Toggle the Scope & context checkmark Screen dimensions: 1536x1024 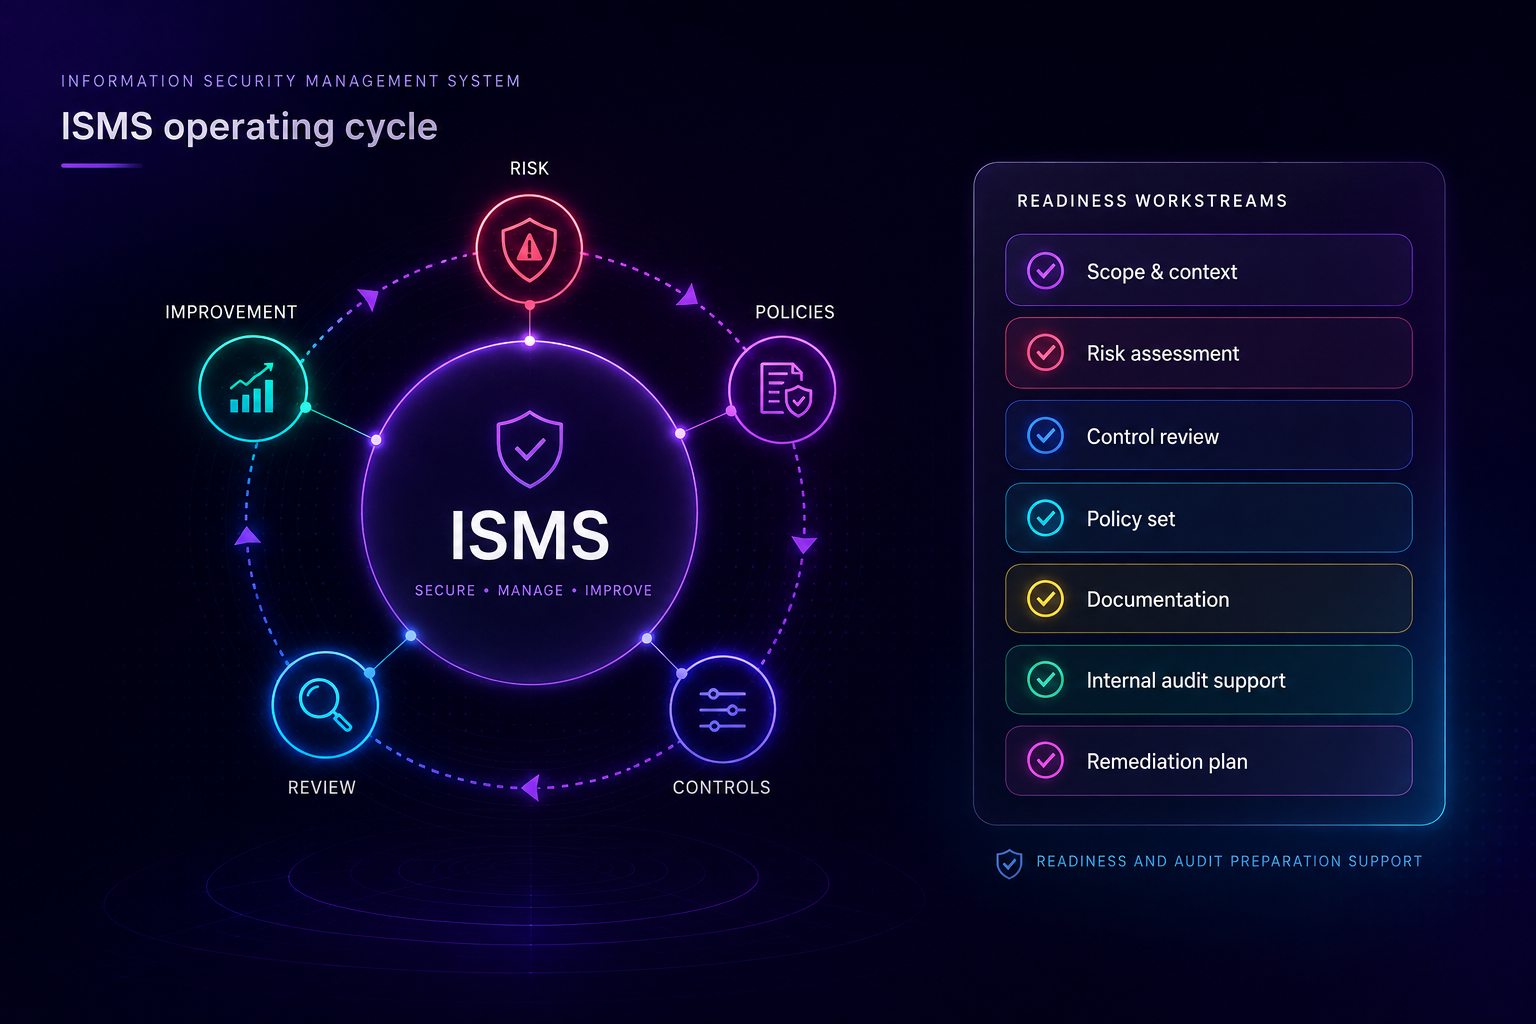(x=1045, y=271)
